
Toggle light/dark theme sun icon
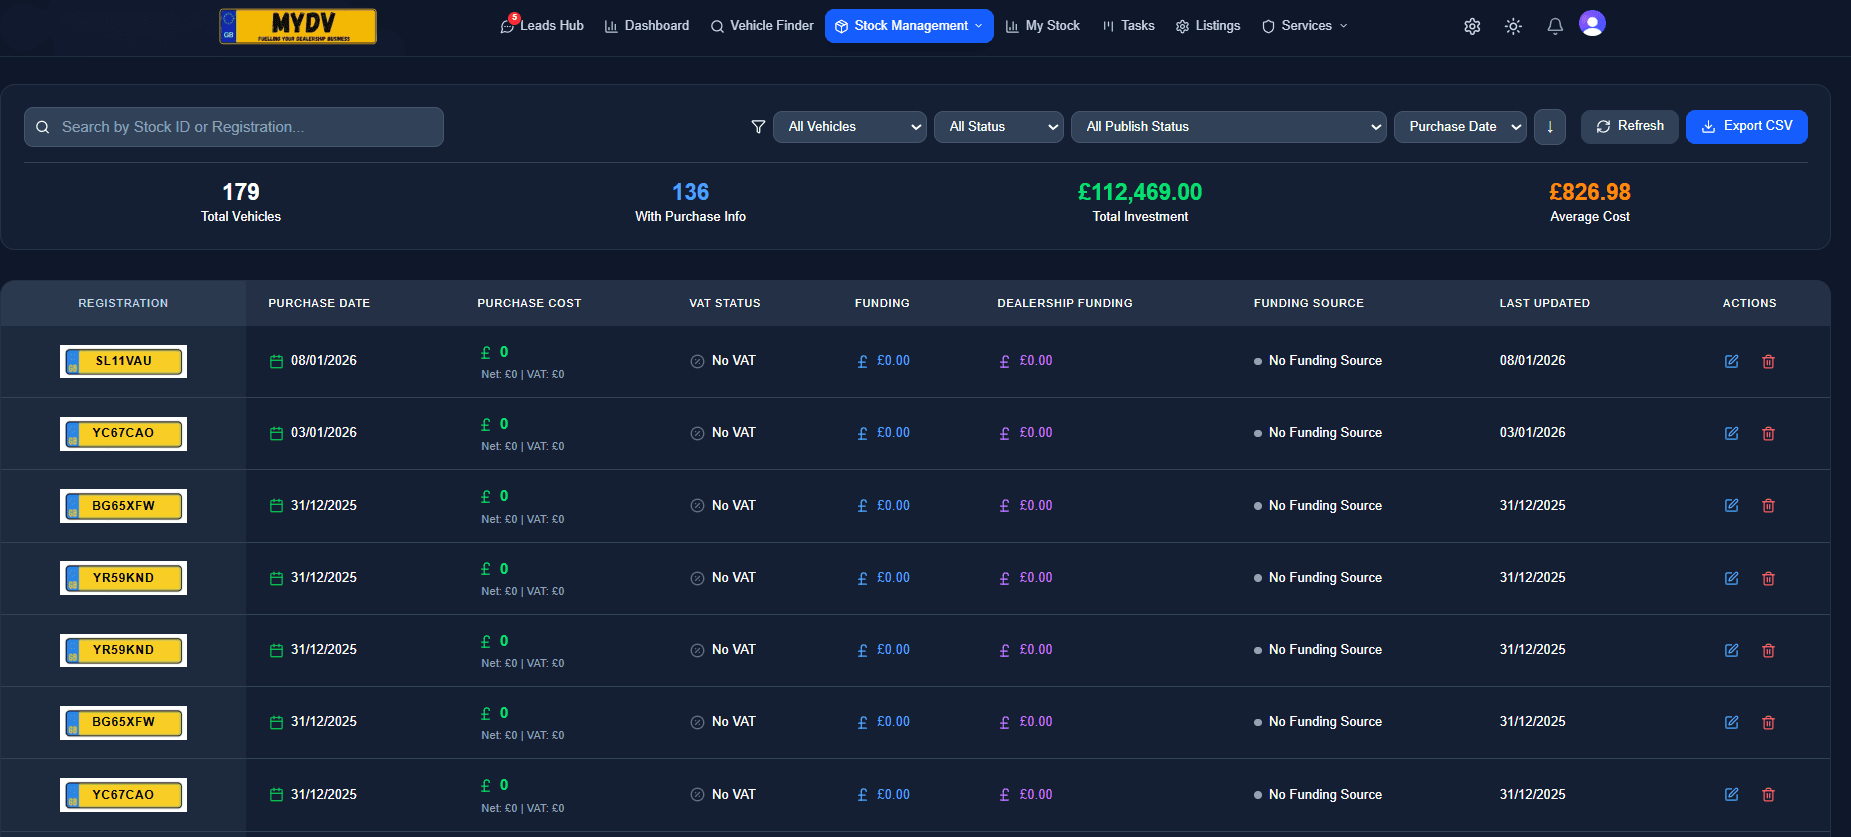tap(1513, 27)
